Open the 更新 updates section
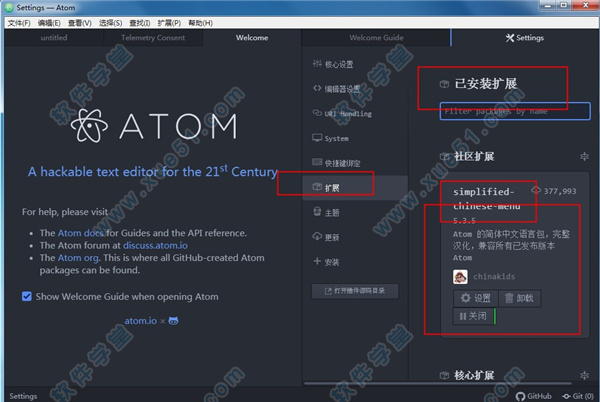This screenshot has height=402, width=600. 326,237
